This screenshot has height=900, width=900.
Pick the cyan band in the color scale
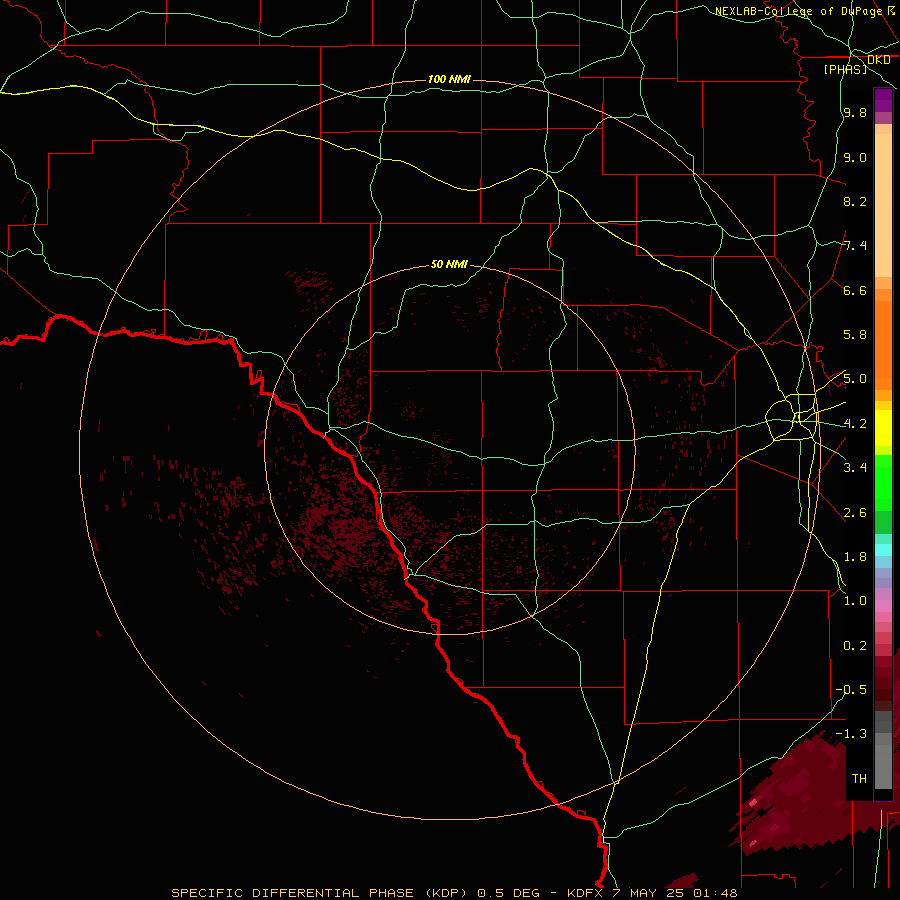pyautogui.click(x=883, y=550)
